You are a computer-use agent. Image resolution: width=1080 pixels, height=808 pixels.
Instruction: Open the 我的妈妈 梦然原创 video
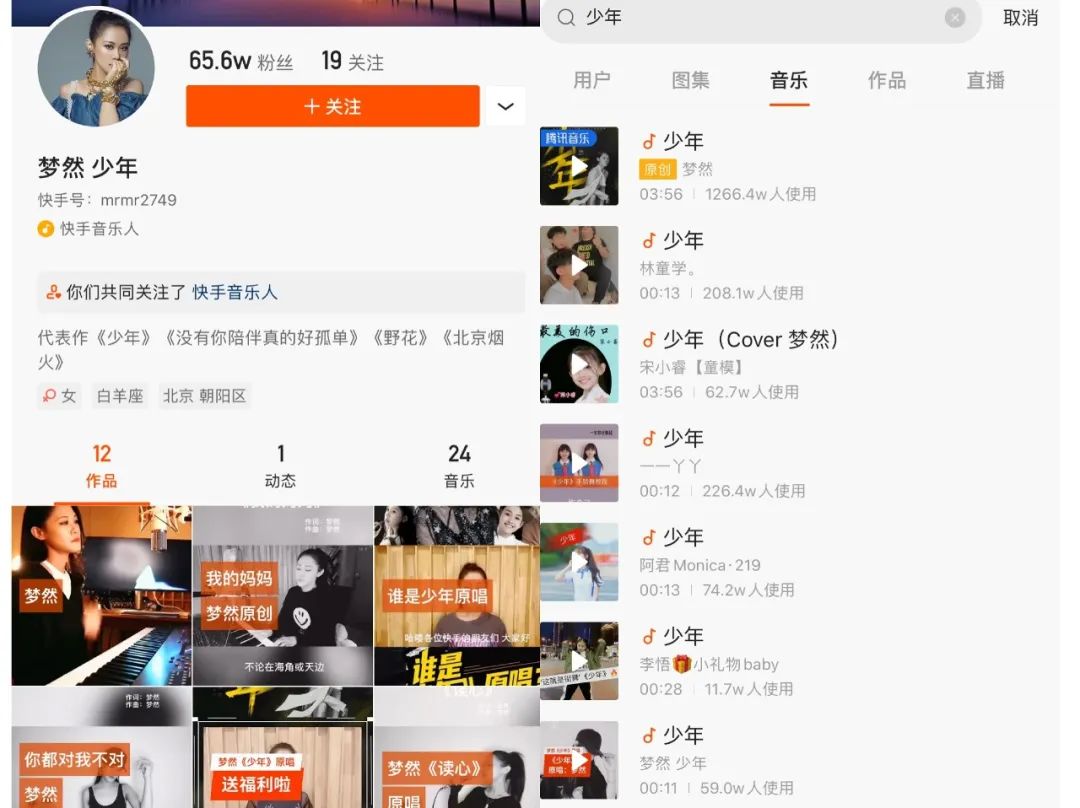283,596
